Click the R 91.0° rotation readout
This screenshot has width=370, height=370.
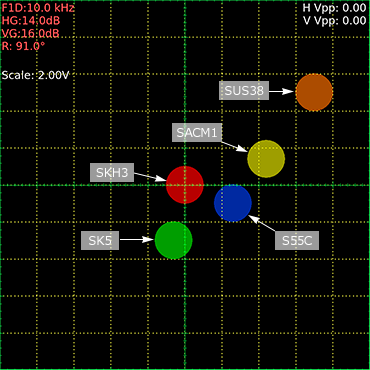click(23, 46)
